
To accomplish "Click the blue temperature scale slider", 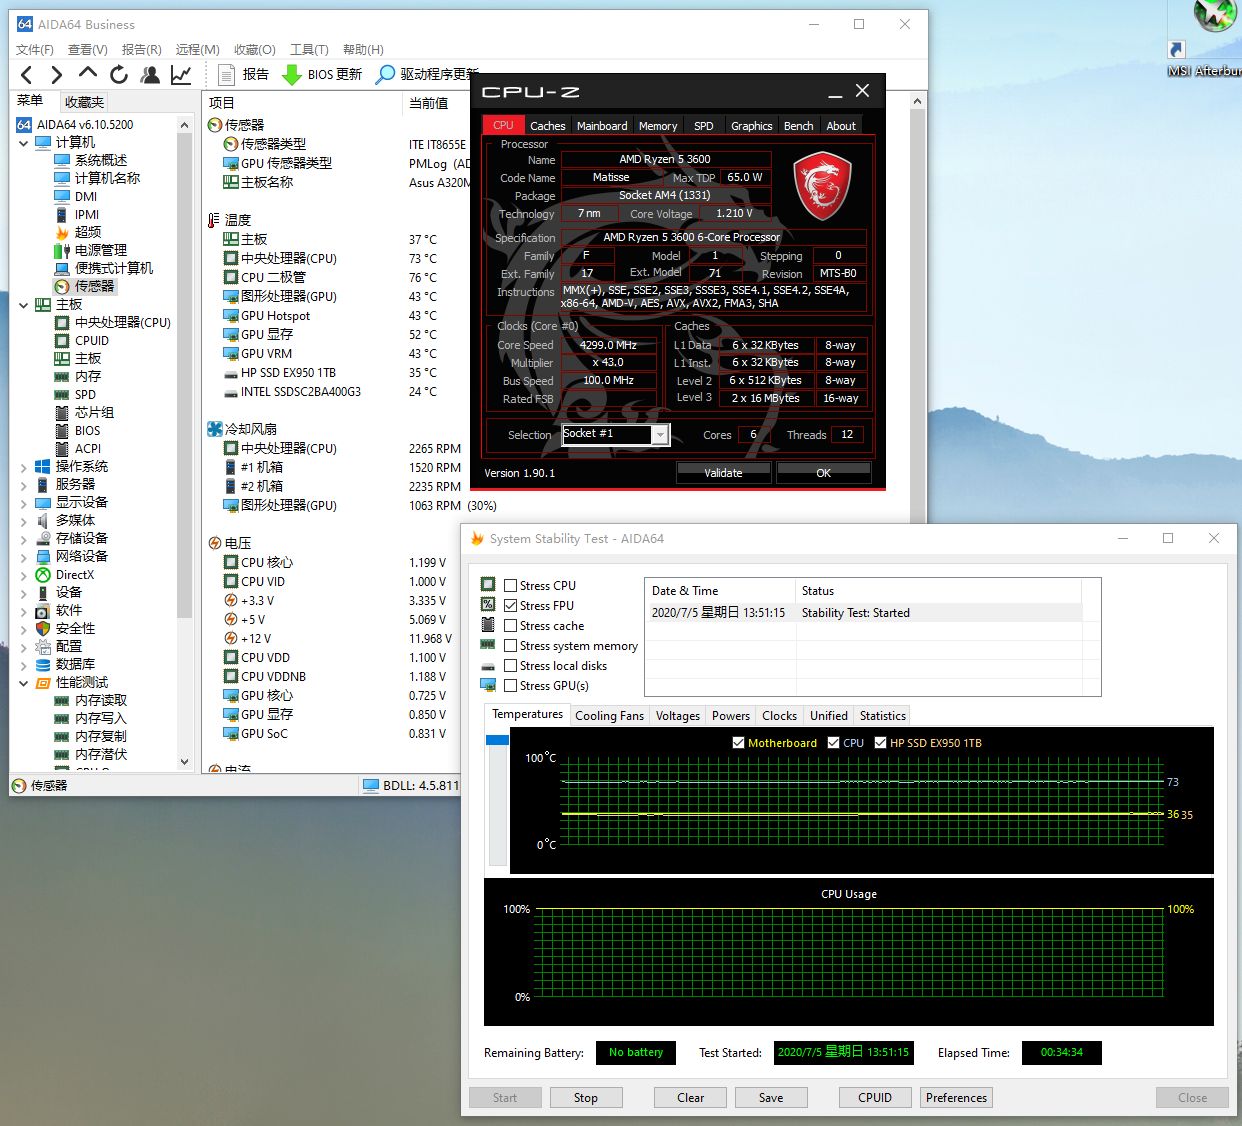I will point(497,740).
